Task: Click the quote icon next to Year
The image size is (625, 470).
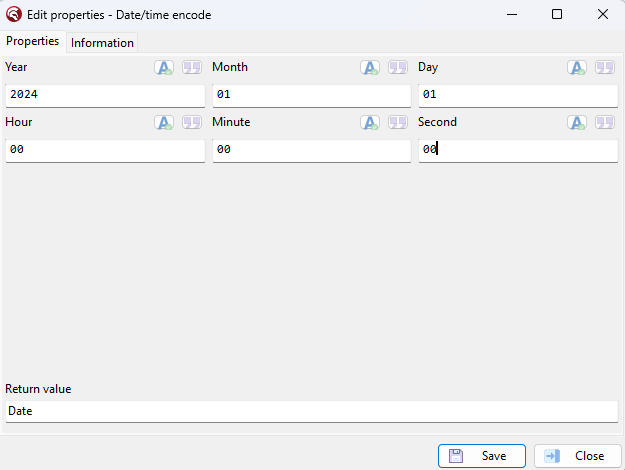Action: [x=192, y=67]
